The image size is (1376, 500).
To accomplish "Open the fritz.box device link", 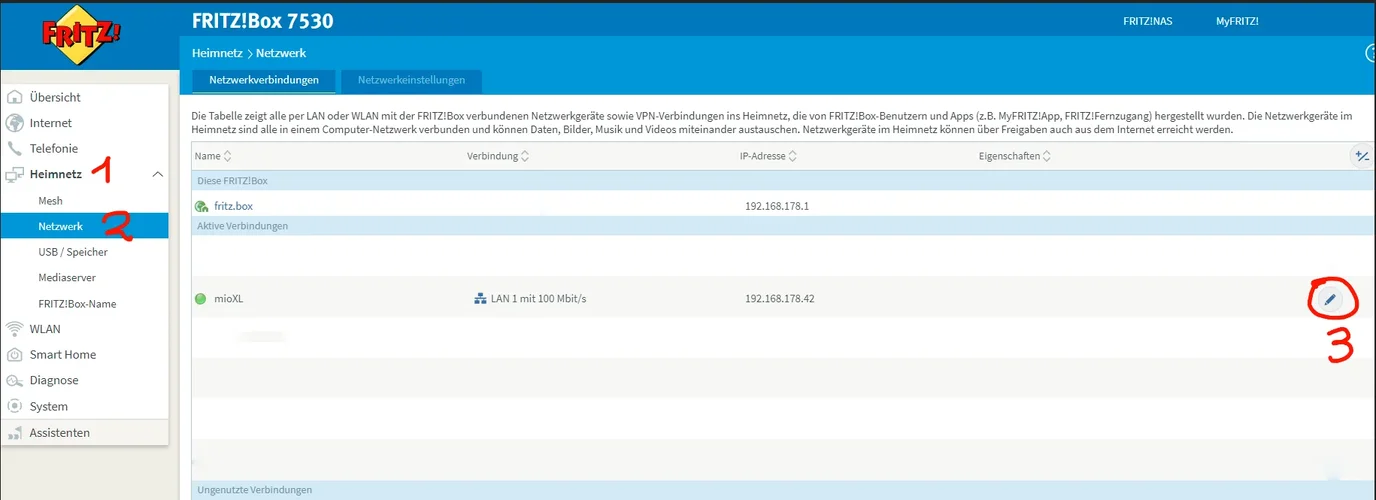I will click(x=234, y=206).
